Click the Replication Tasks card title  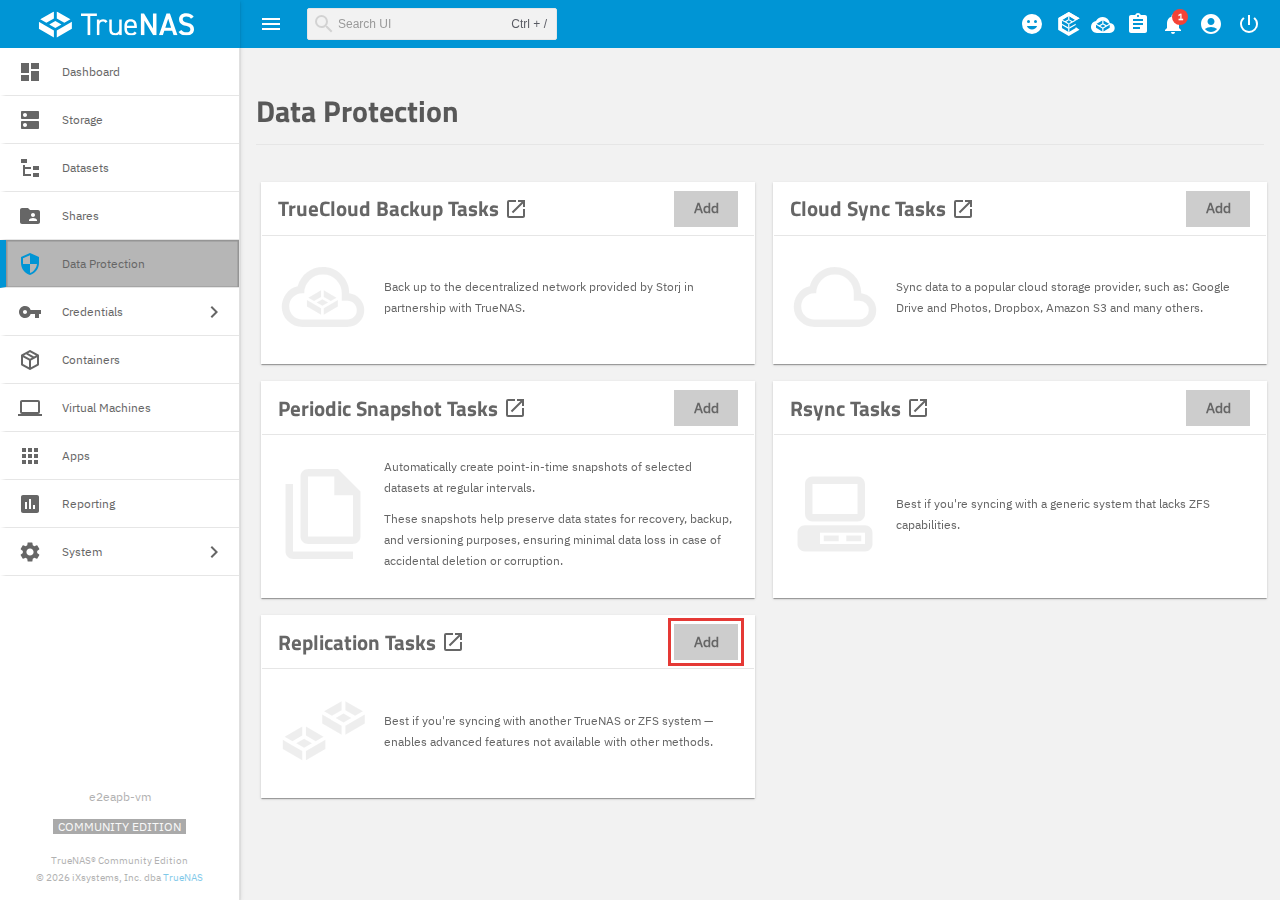click(x=357, y=643)
